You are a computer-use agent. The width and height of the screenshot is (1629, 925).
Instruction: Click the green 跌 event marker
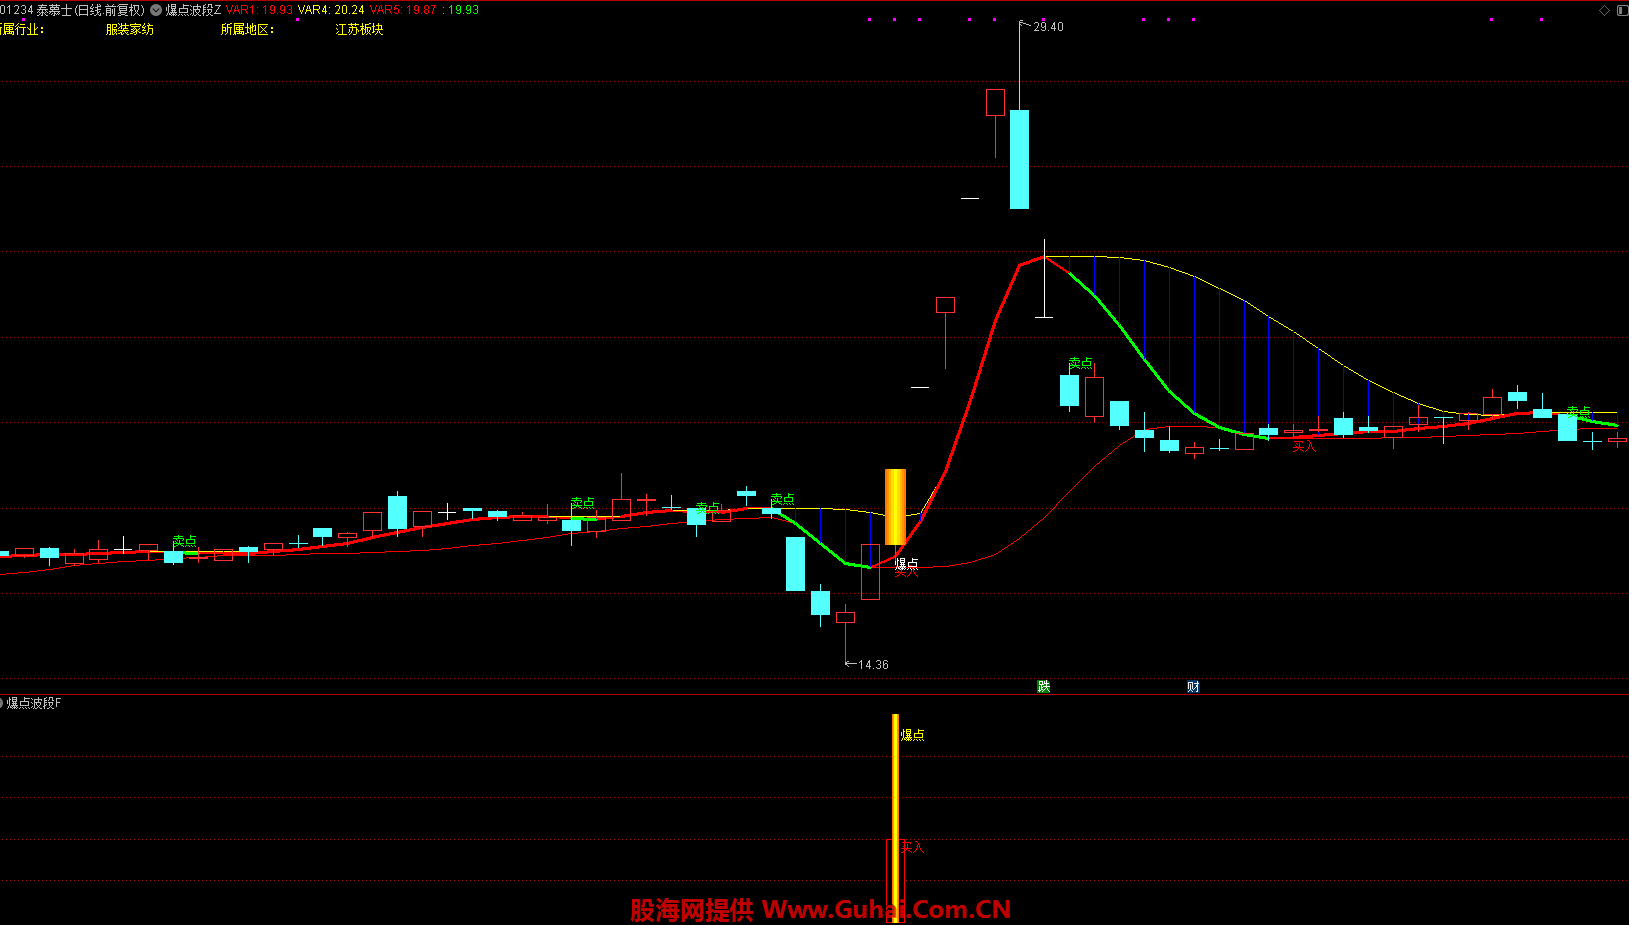coord(1044,686)
